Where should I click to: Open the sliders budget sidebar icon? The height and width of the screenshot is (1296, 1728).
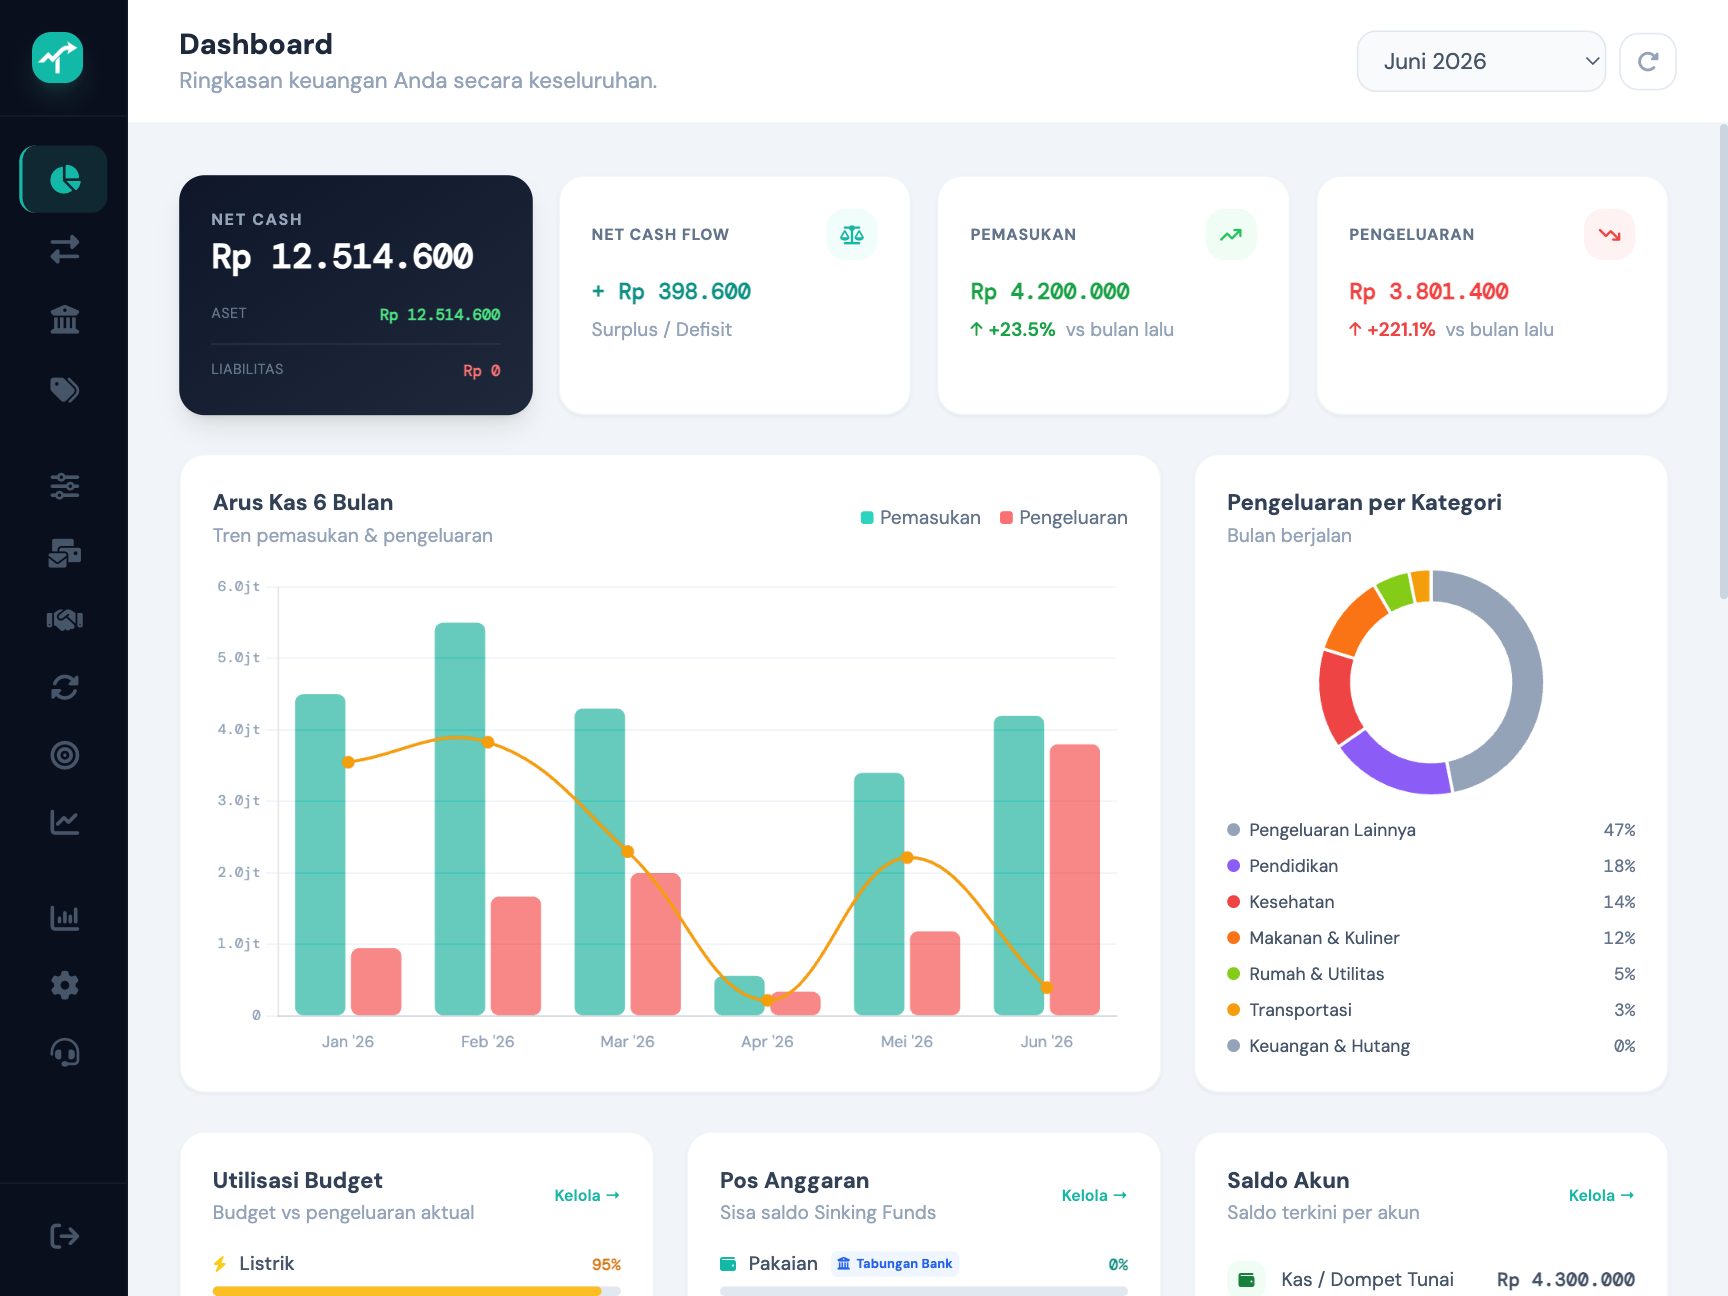point(64,486)
